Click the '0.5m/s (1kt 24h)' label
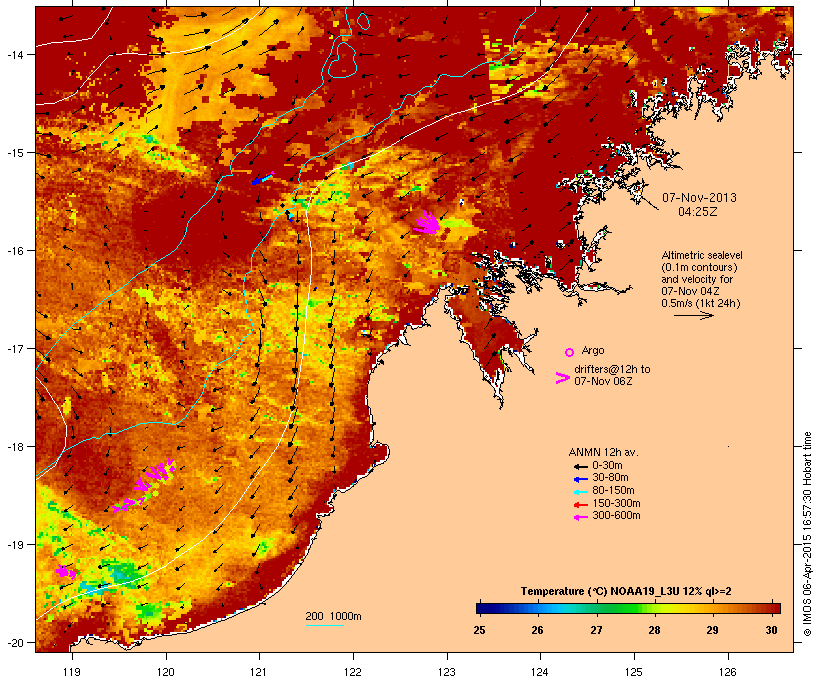 (701, 303)
